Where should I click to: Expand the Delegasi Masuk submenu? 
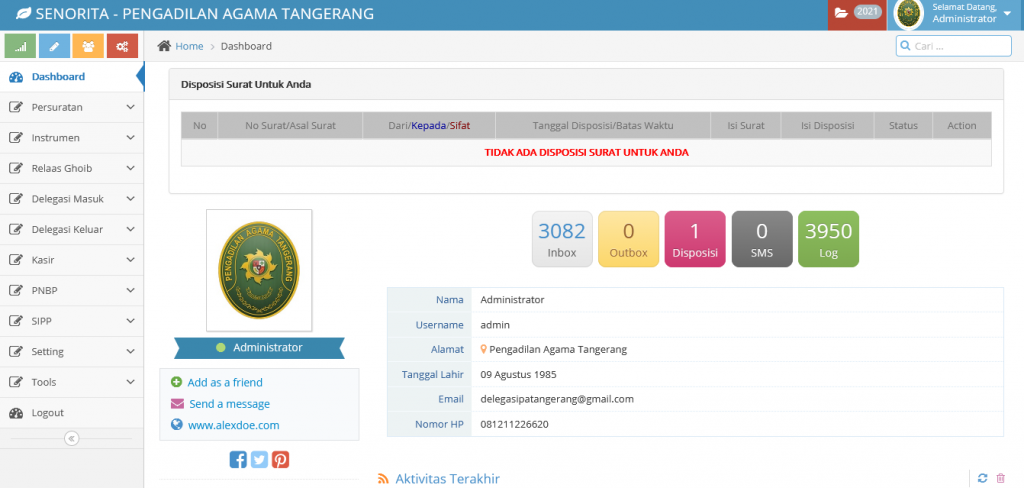(71, 198)
